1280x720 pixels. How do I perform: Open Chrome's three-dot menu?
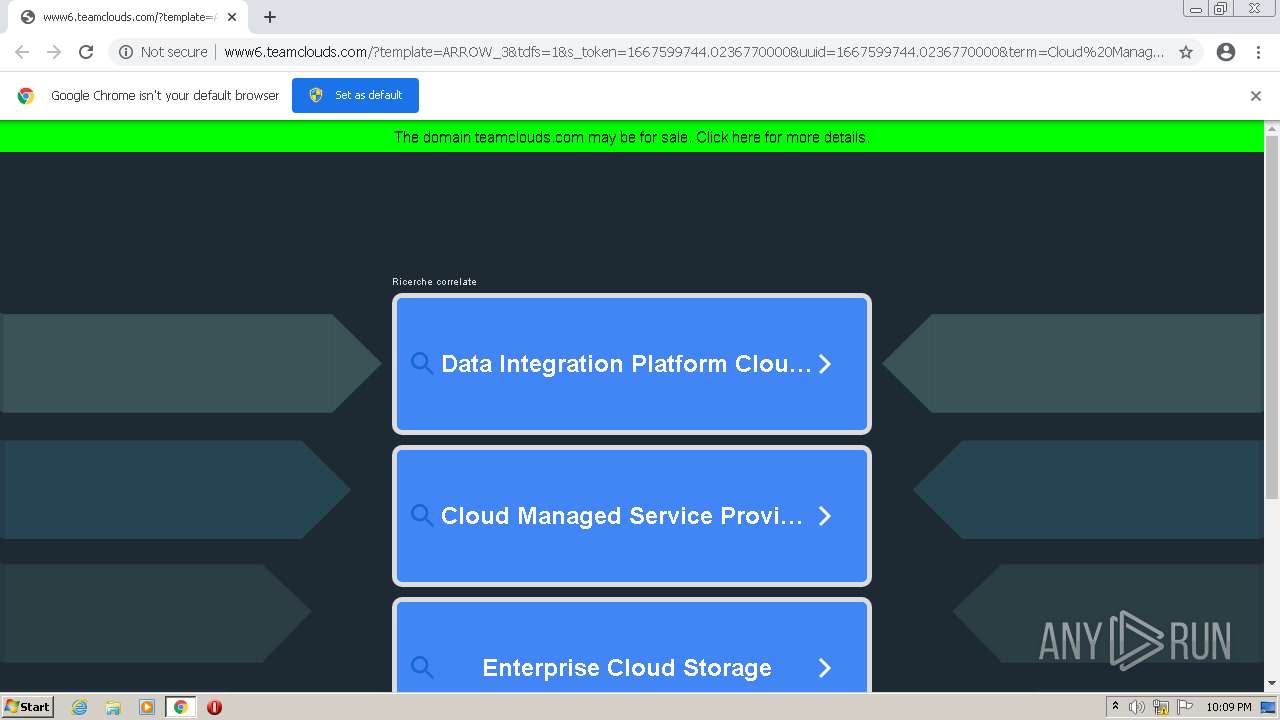[1259, 52]
